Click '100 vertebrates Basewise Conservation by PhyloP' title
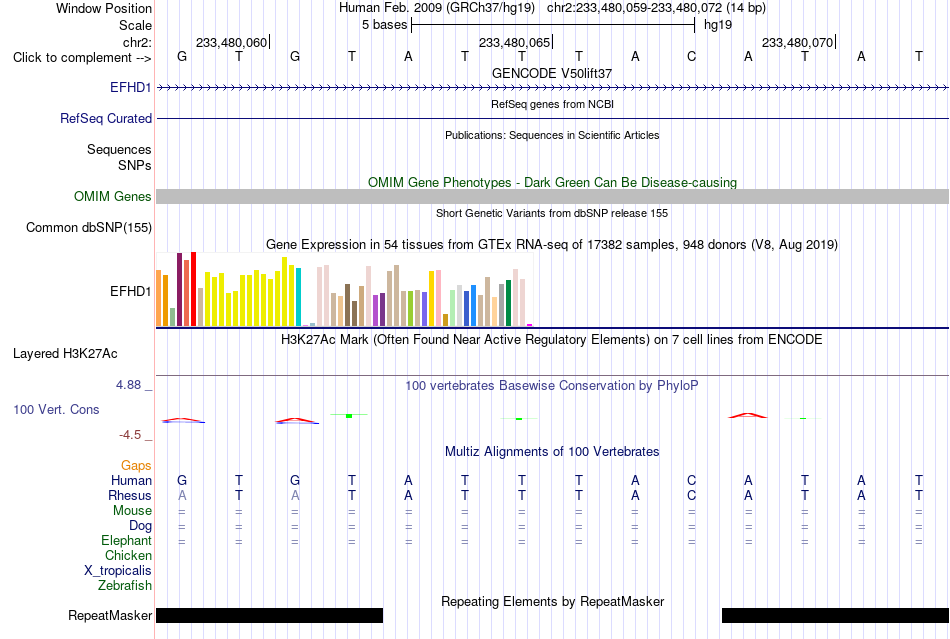The height and width of the screenshot is (639, 950). pyautogui.click(x=552, y=386)
